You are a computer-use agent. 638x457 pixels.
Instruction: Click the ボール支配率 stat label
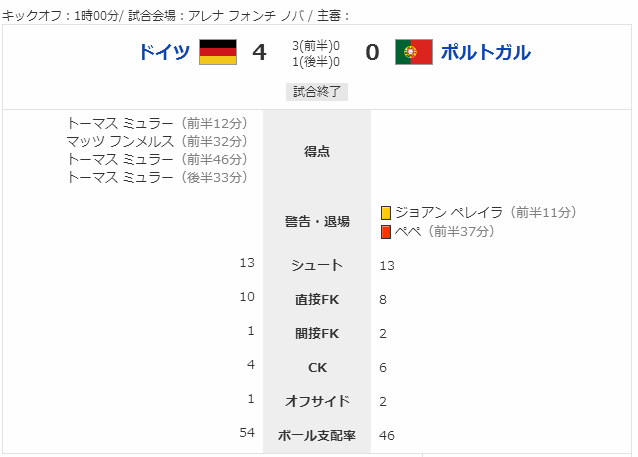point(317,435)
